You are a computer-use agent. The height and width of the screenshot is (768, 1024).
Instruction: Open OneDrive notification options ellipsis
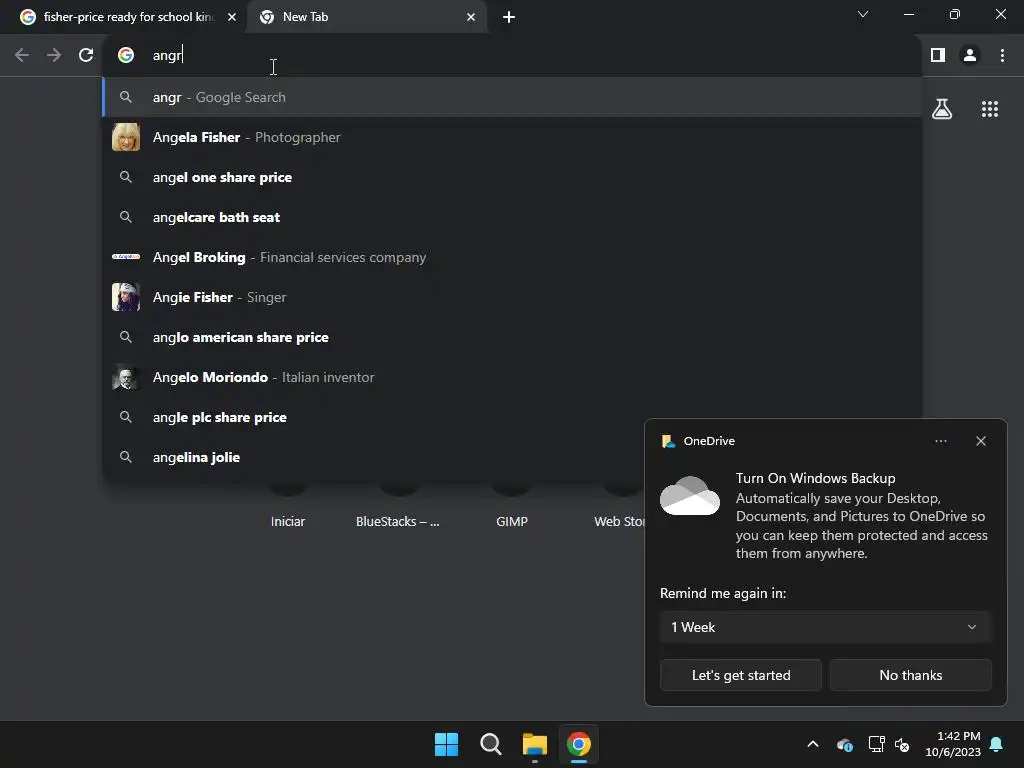pyautogui.click(x=940, y=441)
